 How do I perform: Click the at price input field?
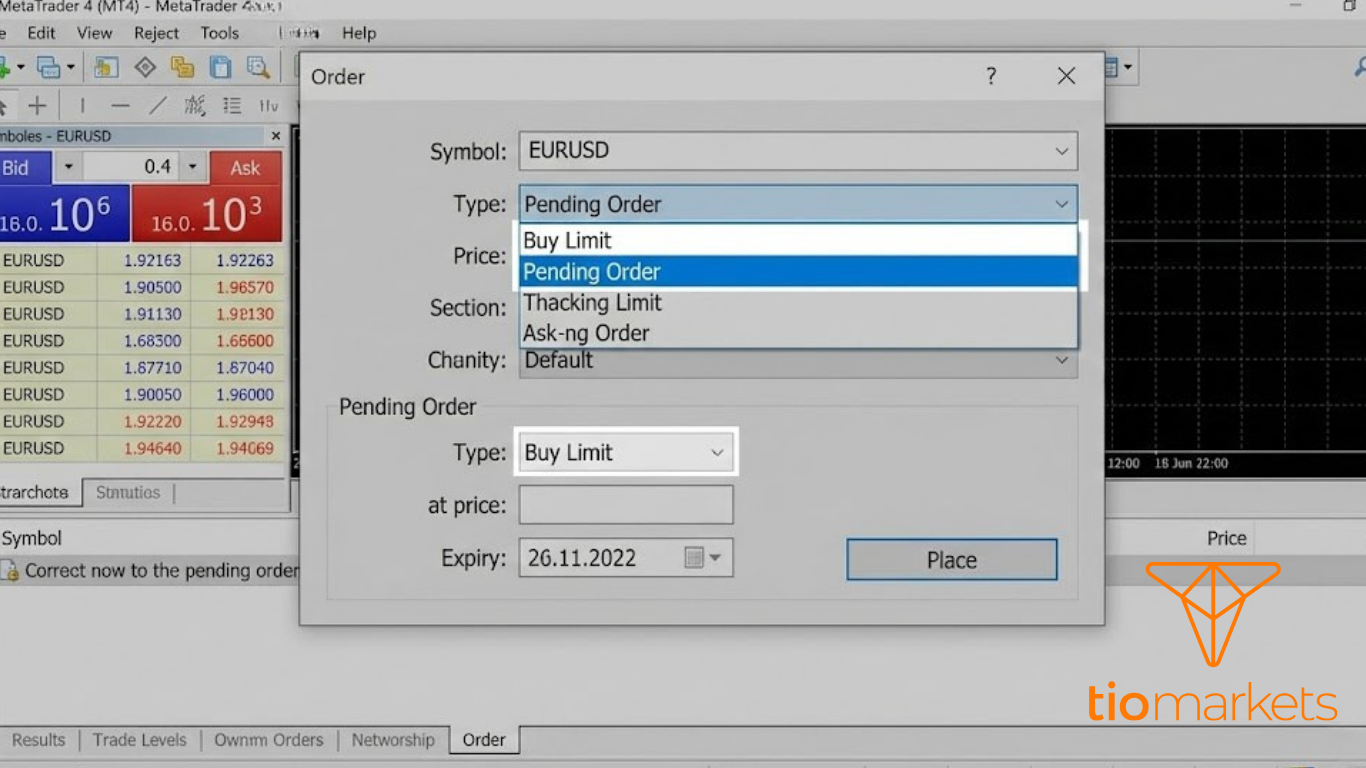coord(625,504)
